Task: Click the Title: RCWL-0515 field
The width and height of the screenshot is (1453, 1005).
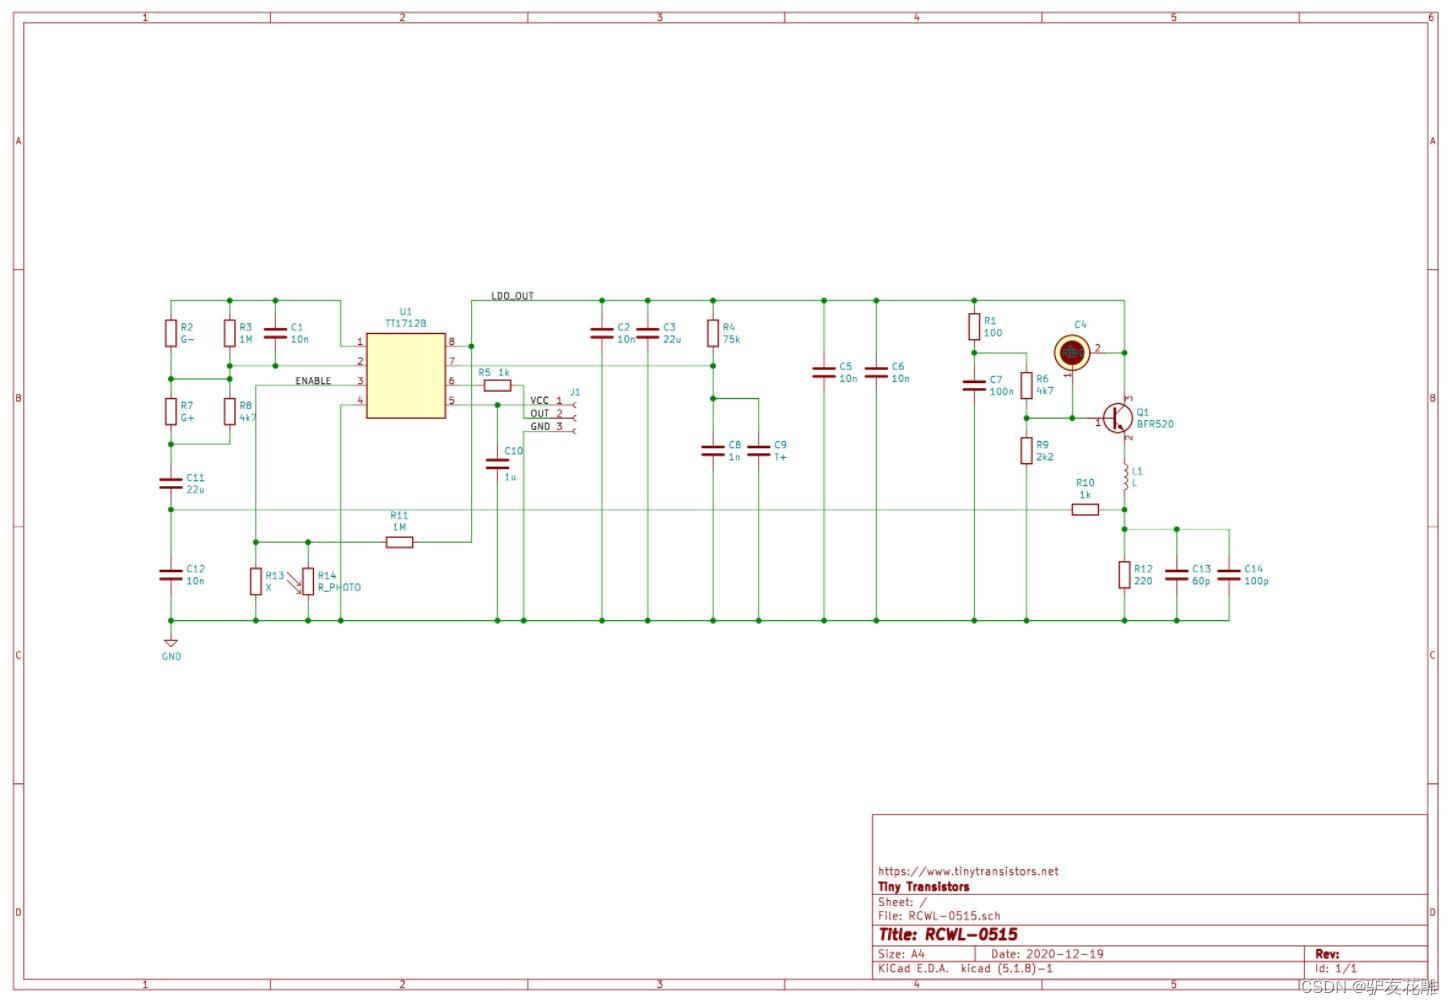Action: coord(948,935)
